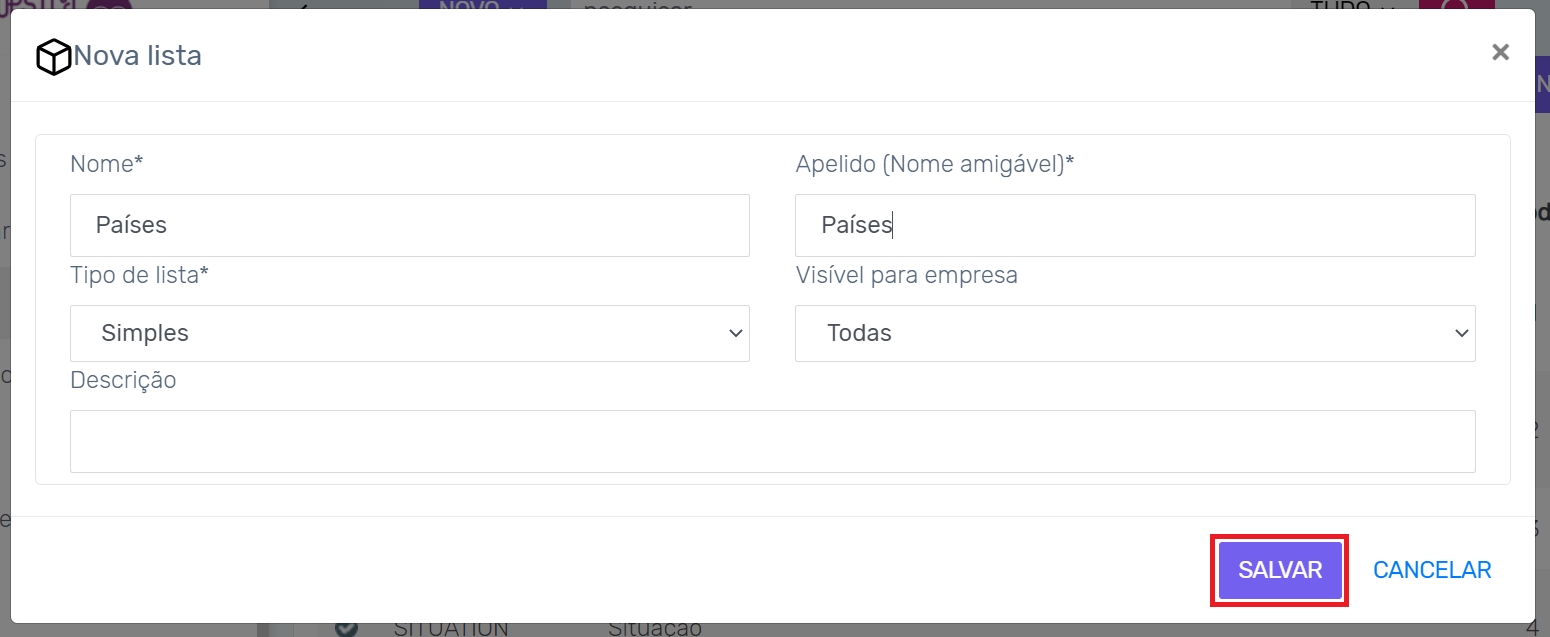This screenshot has height=637, width=1550.
Task: Click the Visível para empresa label
Action: point(906,275)
